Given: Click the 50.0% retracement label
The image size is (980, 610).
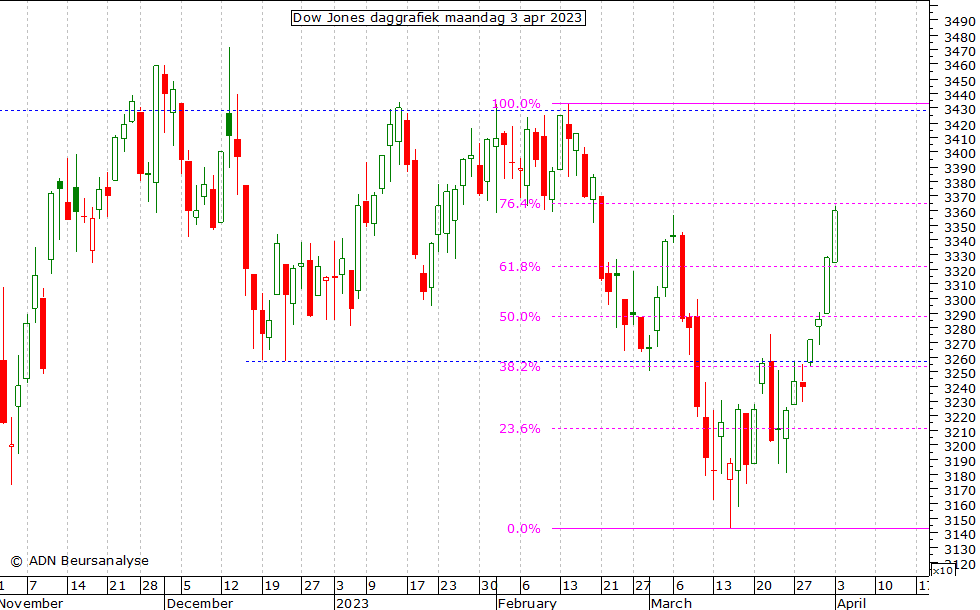Looking at the screenshot, I should coord(519,317).
